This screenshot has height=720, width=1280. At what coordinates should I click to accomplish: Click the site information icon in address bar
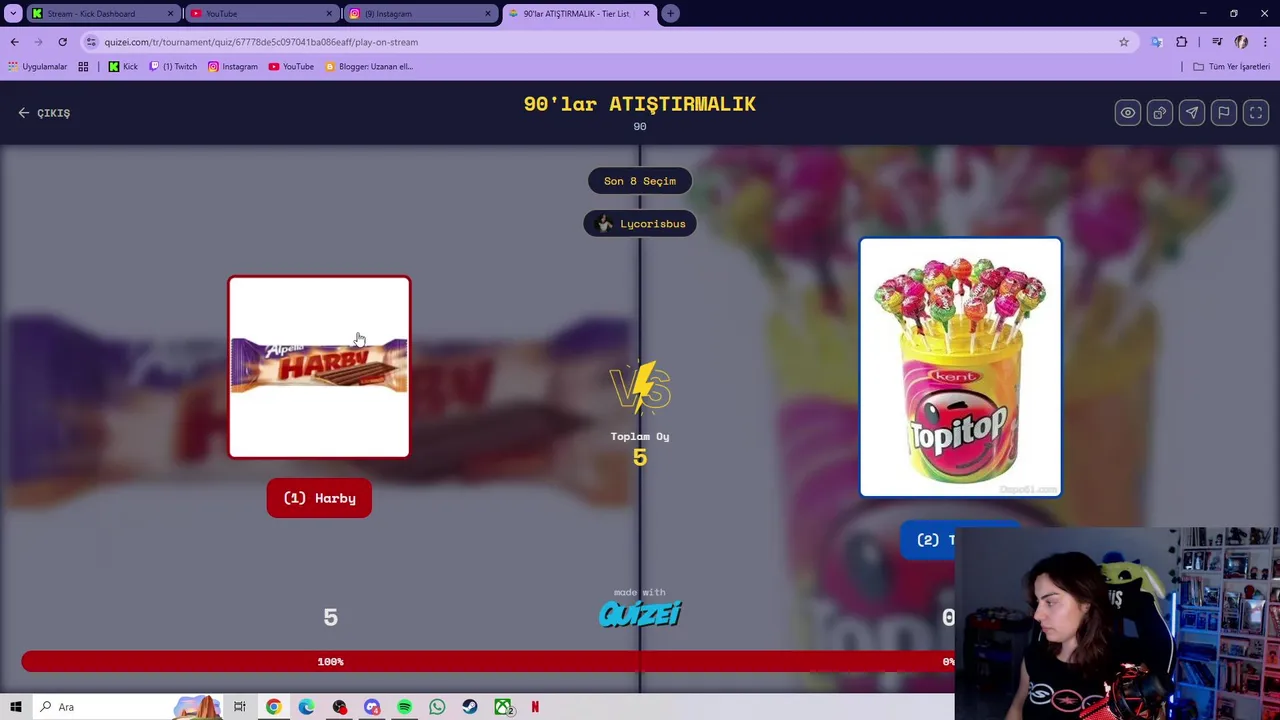click(x=91, y=42)
